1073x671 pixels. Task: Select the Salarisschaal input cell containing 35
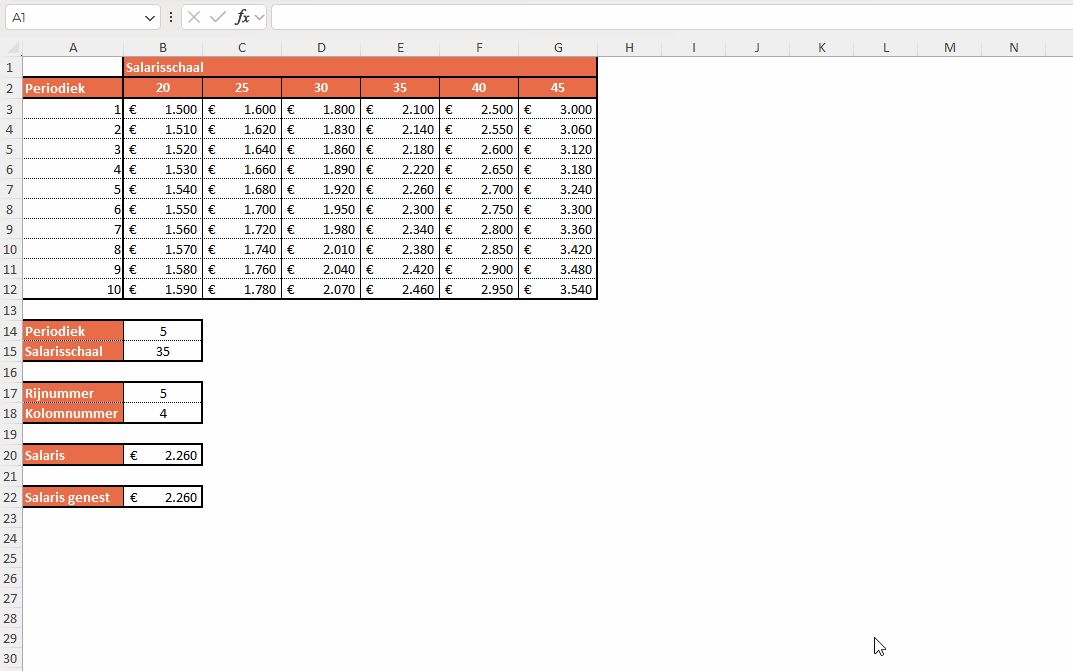163,351
